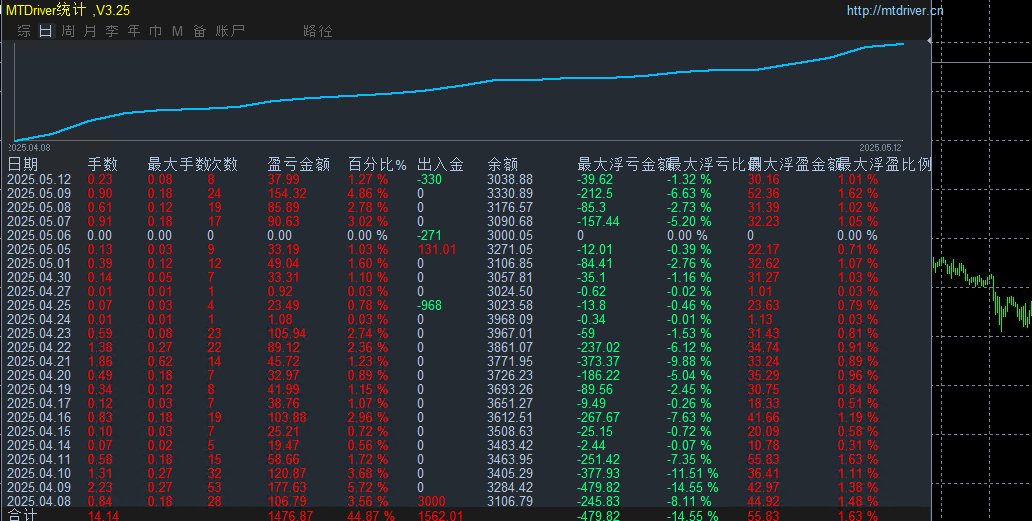Select the 2025.05.06 date cell
Image resolution: width=1032 pixels, height=521 pixels.
pos(39,236)
